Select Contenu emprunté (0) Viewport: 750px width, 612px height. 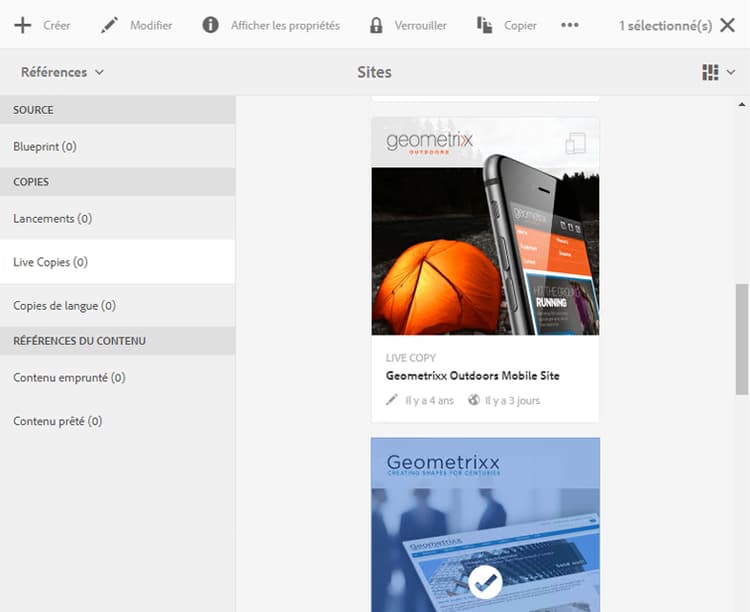click(x=117, y=378)
